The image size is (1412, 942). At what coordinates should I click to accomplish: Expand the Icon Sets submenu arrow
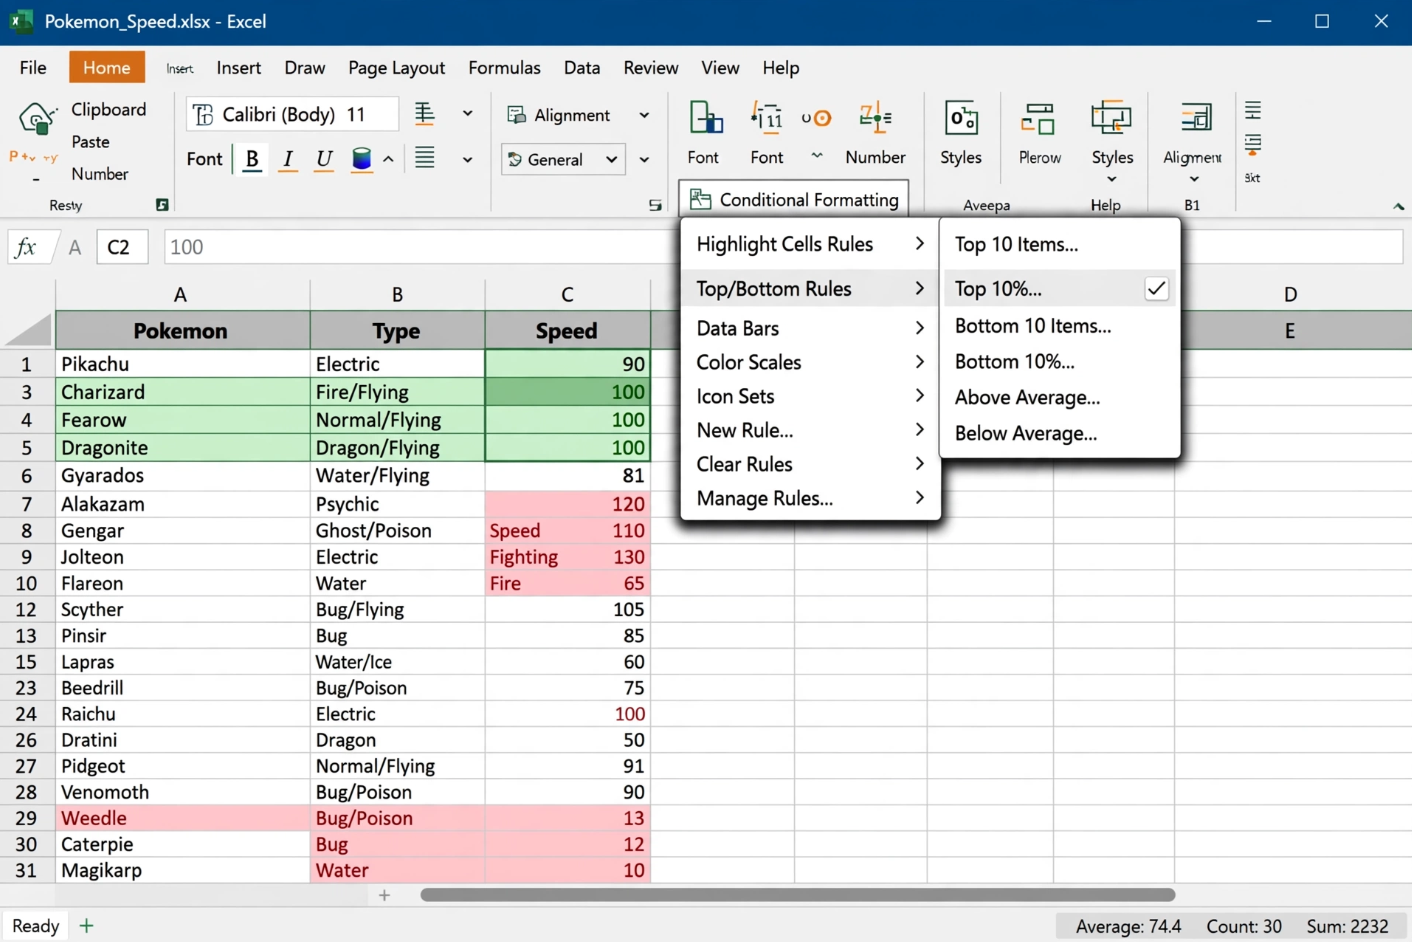tap(919, 396)
